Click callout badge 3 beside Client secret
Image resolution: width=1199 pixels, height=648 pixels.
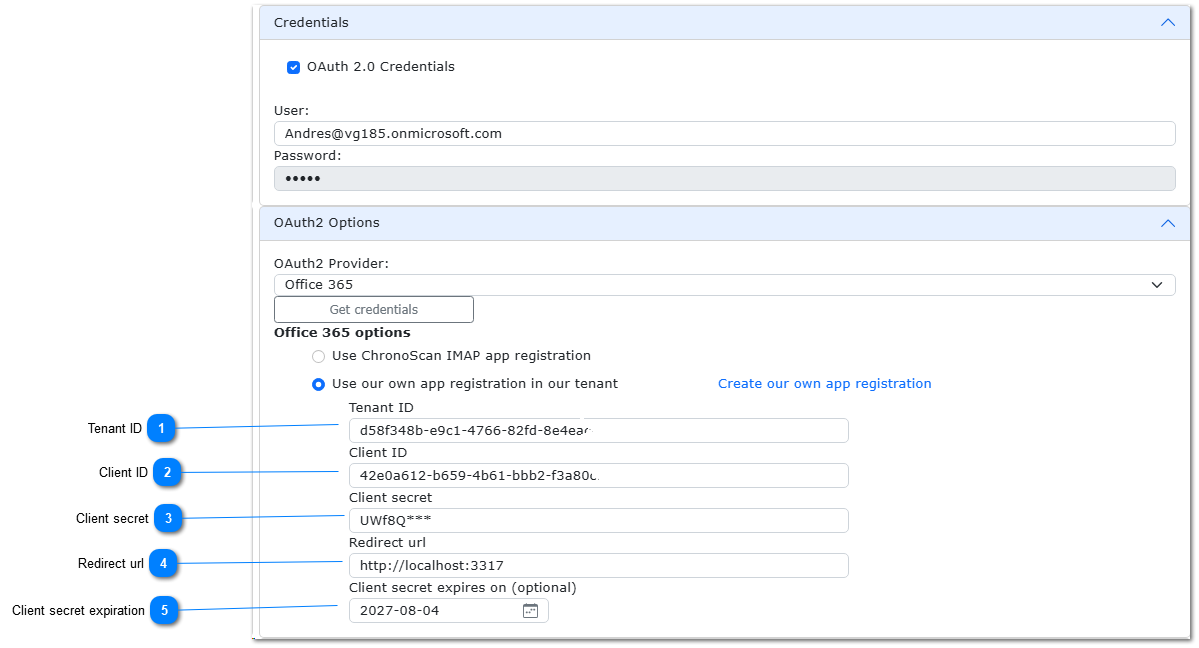coord(166,518)
